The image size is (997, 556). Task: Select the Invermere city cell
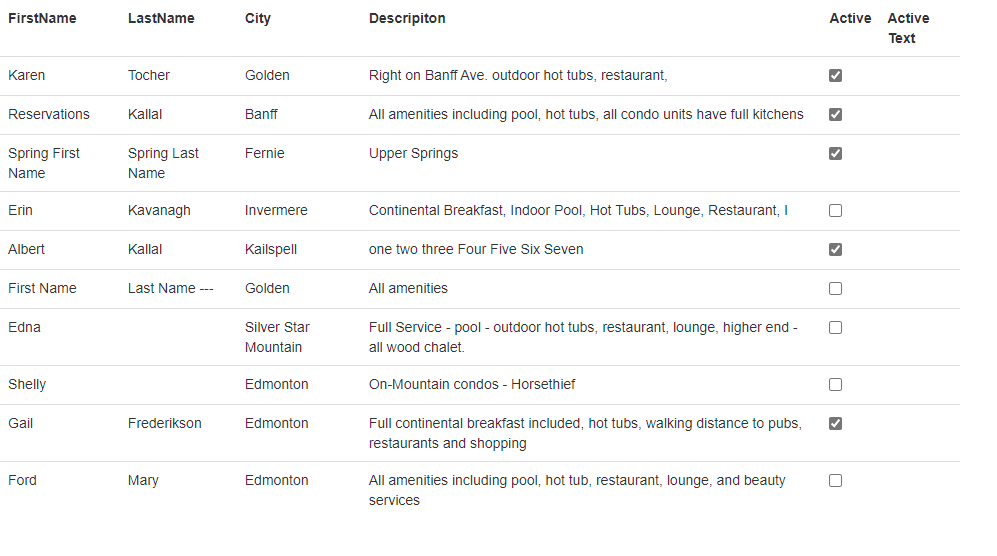tap(276, 211)
